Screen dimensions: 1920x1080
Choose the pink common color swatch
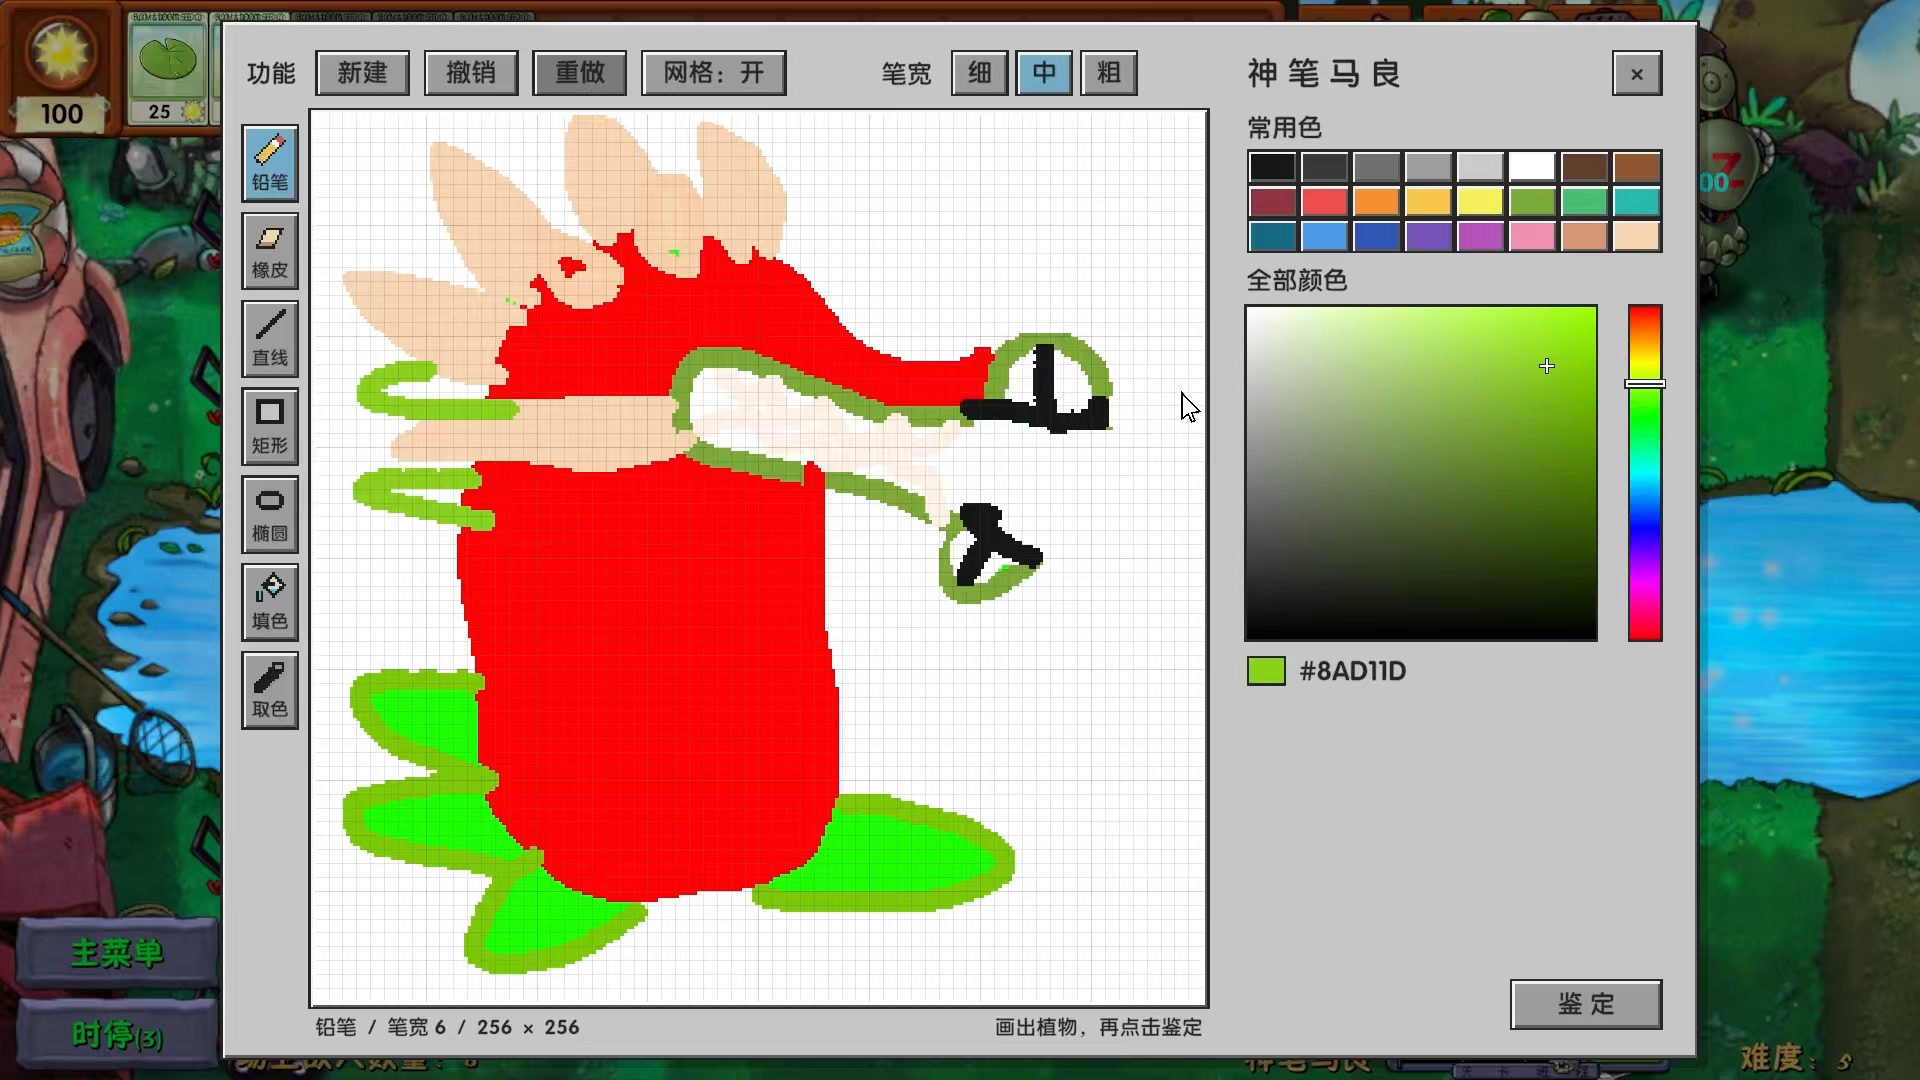pos(1532,236)
